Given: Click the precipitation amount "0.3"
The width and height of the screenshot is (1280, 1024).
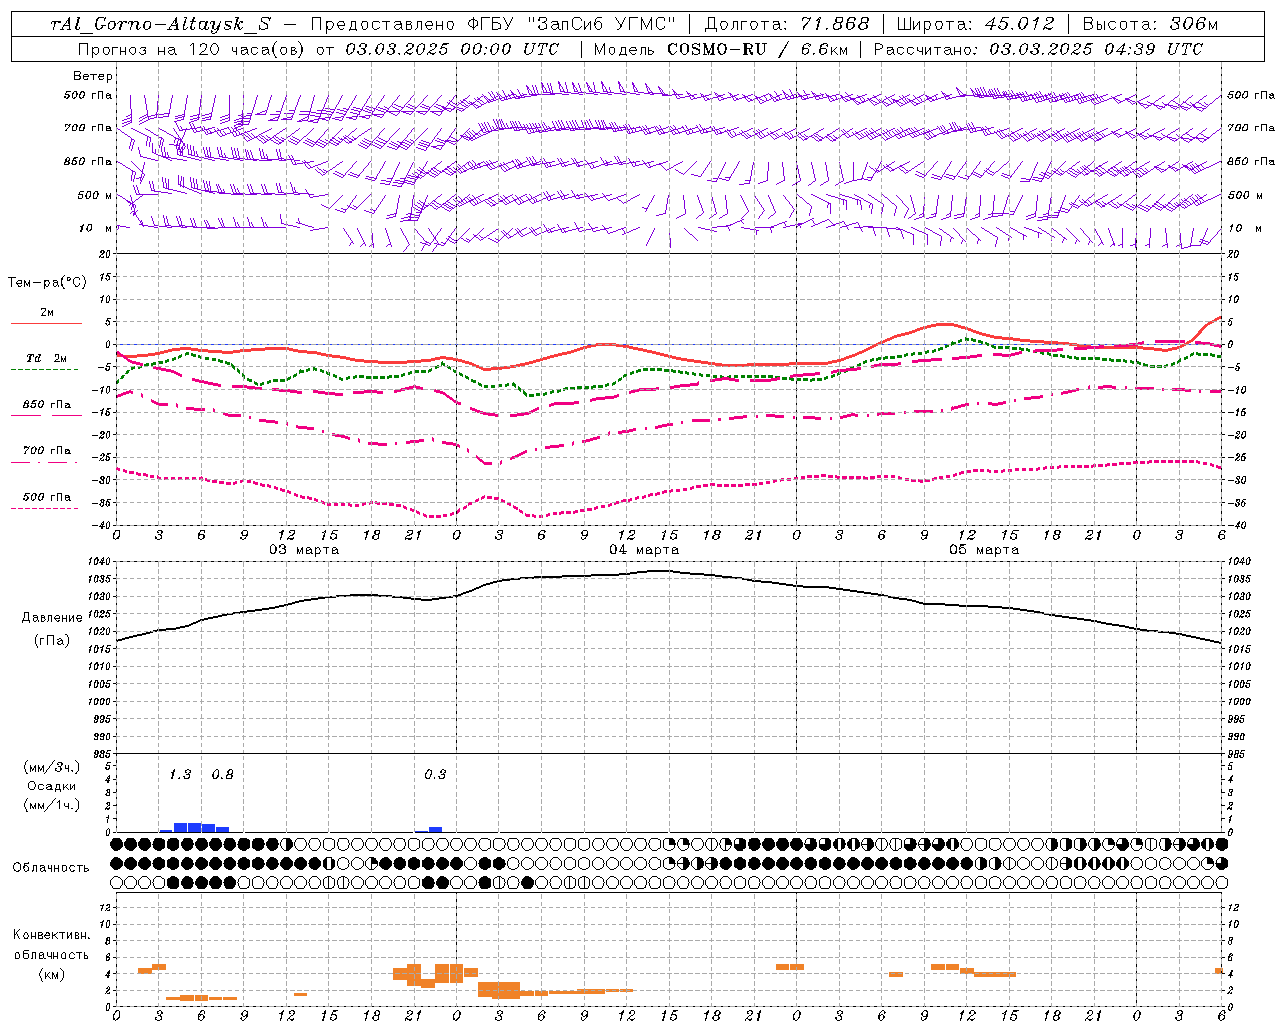Looking at the screenshot, I should click(435, 774).
